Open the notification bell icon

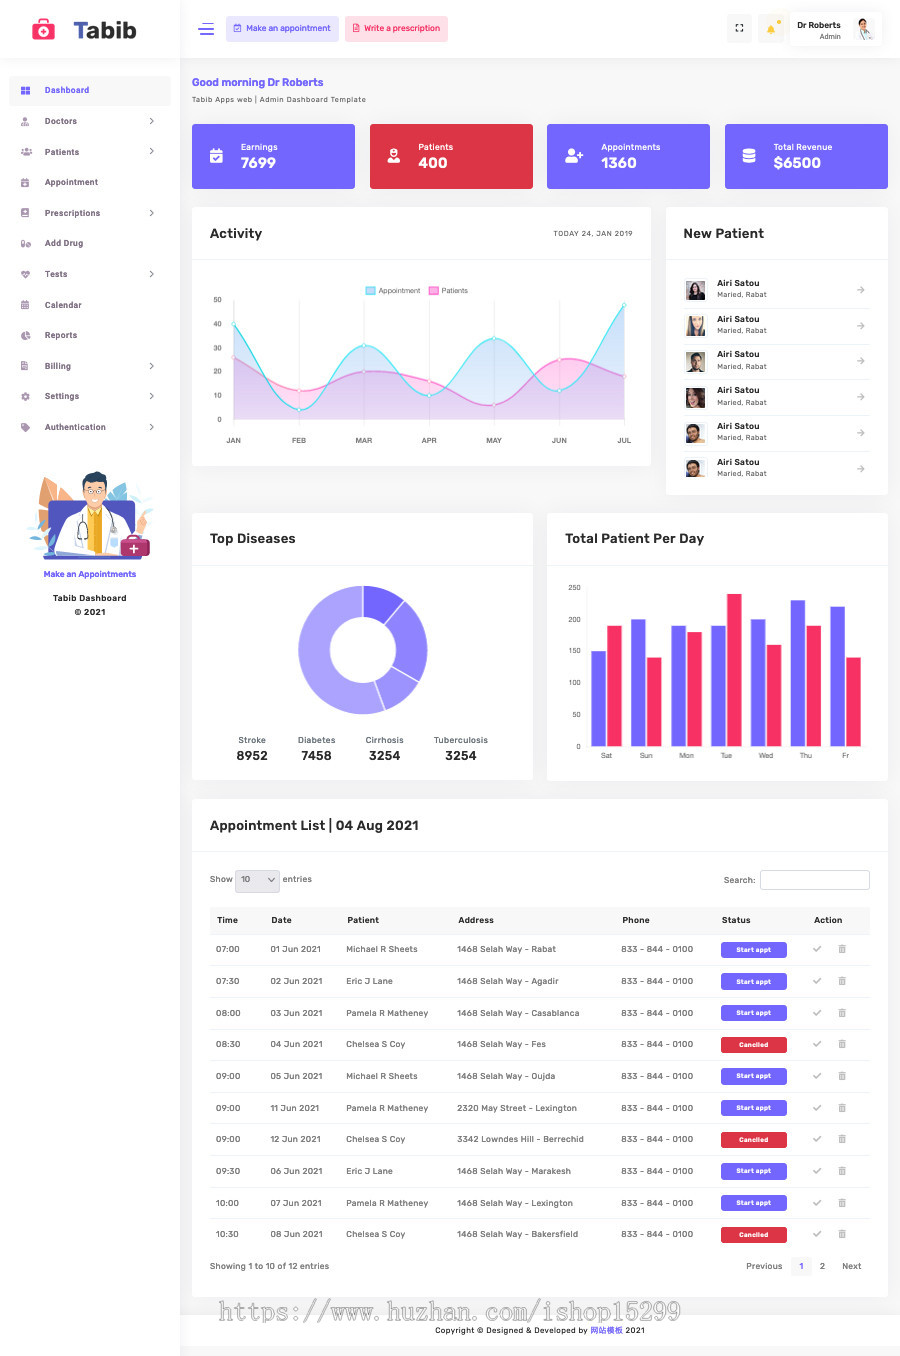(x=771, y=28)
